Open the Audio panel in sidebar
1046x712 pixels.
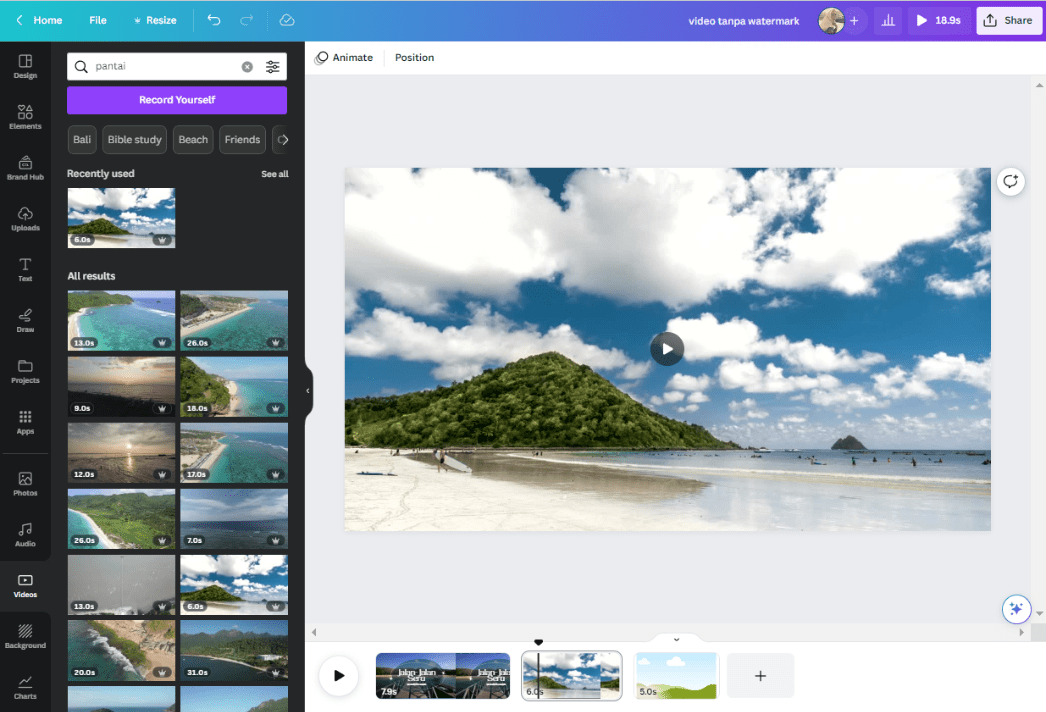click(x=25, y=533)
